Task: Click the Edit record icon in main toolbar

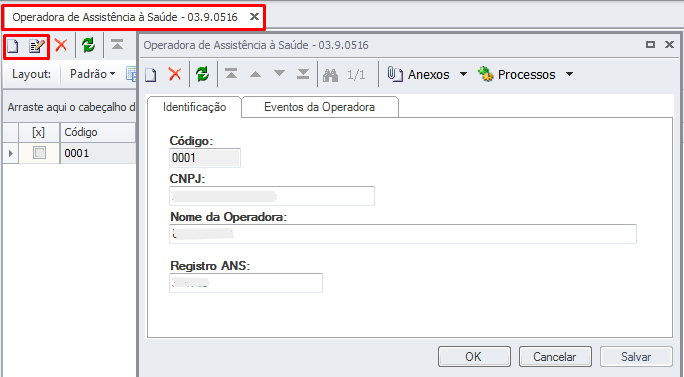Action: coord(37,46)
